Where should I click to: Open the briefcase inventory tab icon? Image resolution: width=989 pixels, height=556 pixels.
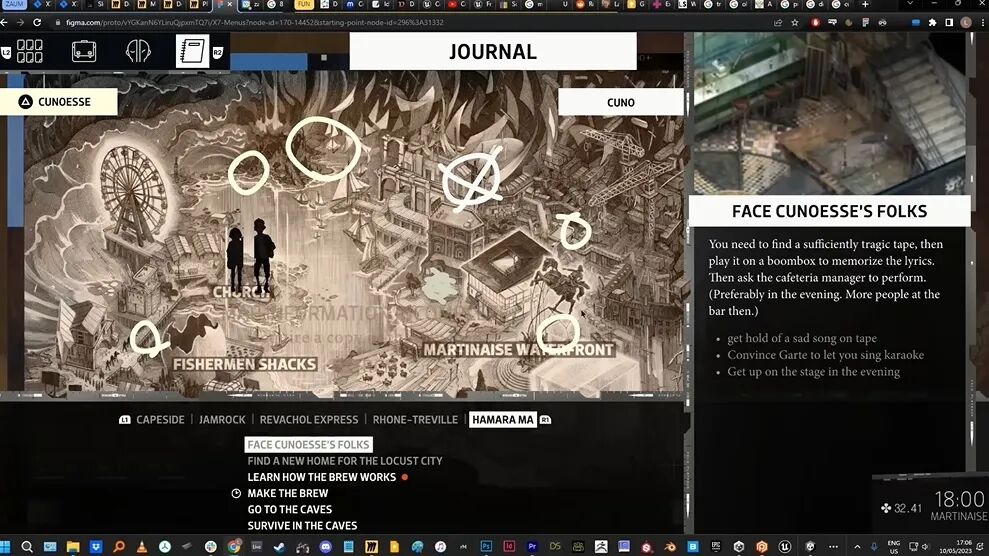pos(84,51)
